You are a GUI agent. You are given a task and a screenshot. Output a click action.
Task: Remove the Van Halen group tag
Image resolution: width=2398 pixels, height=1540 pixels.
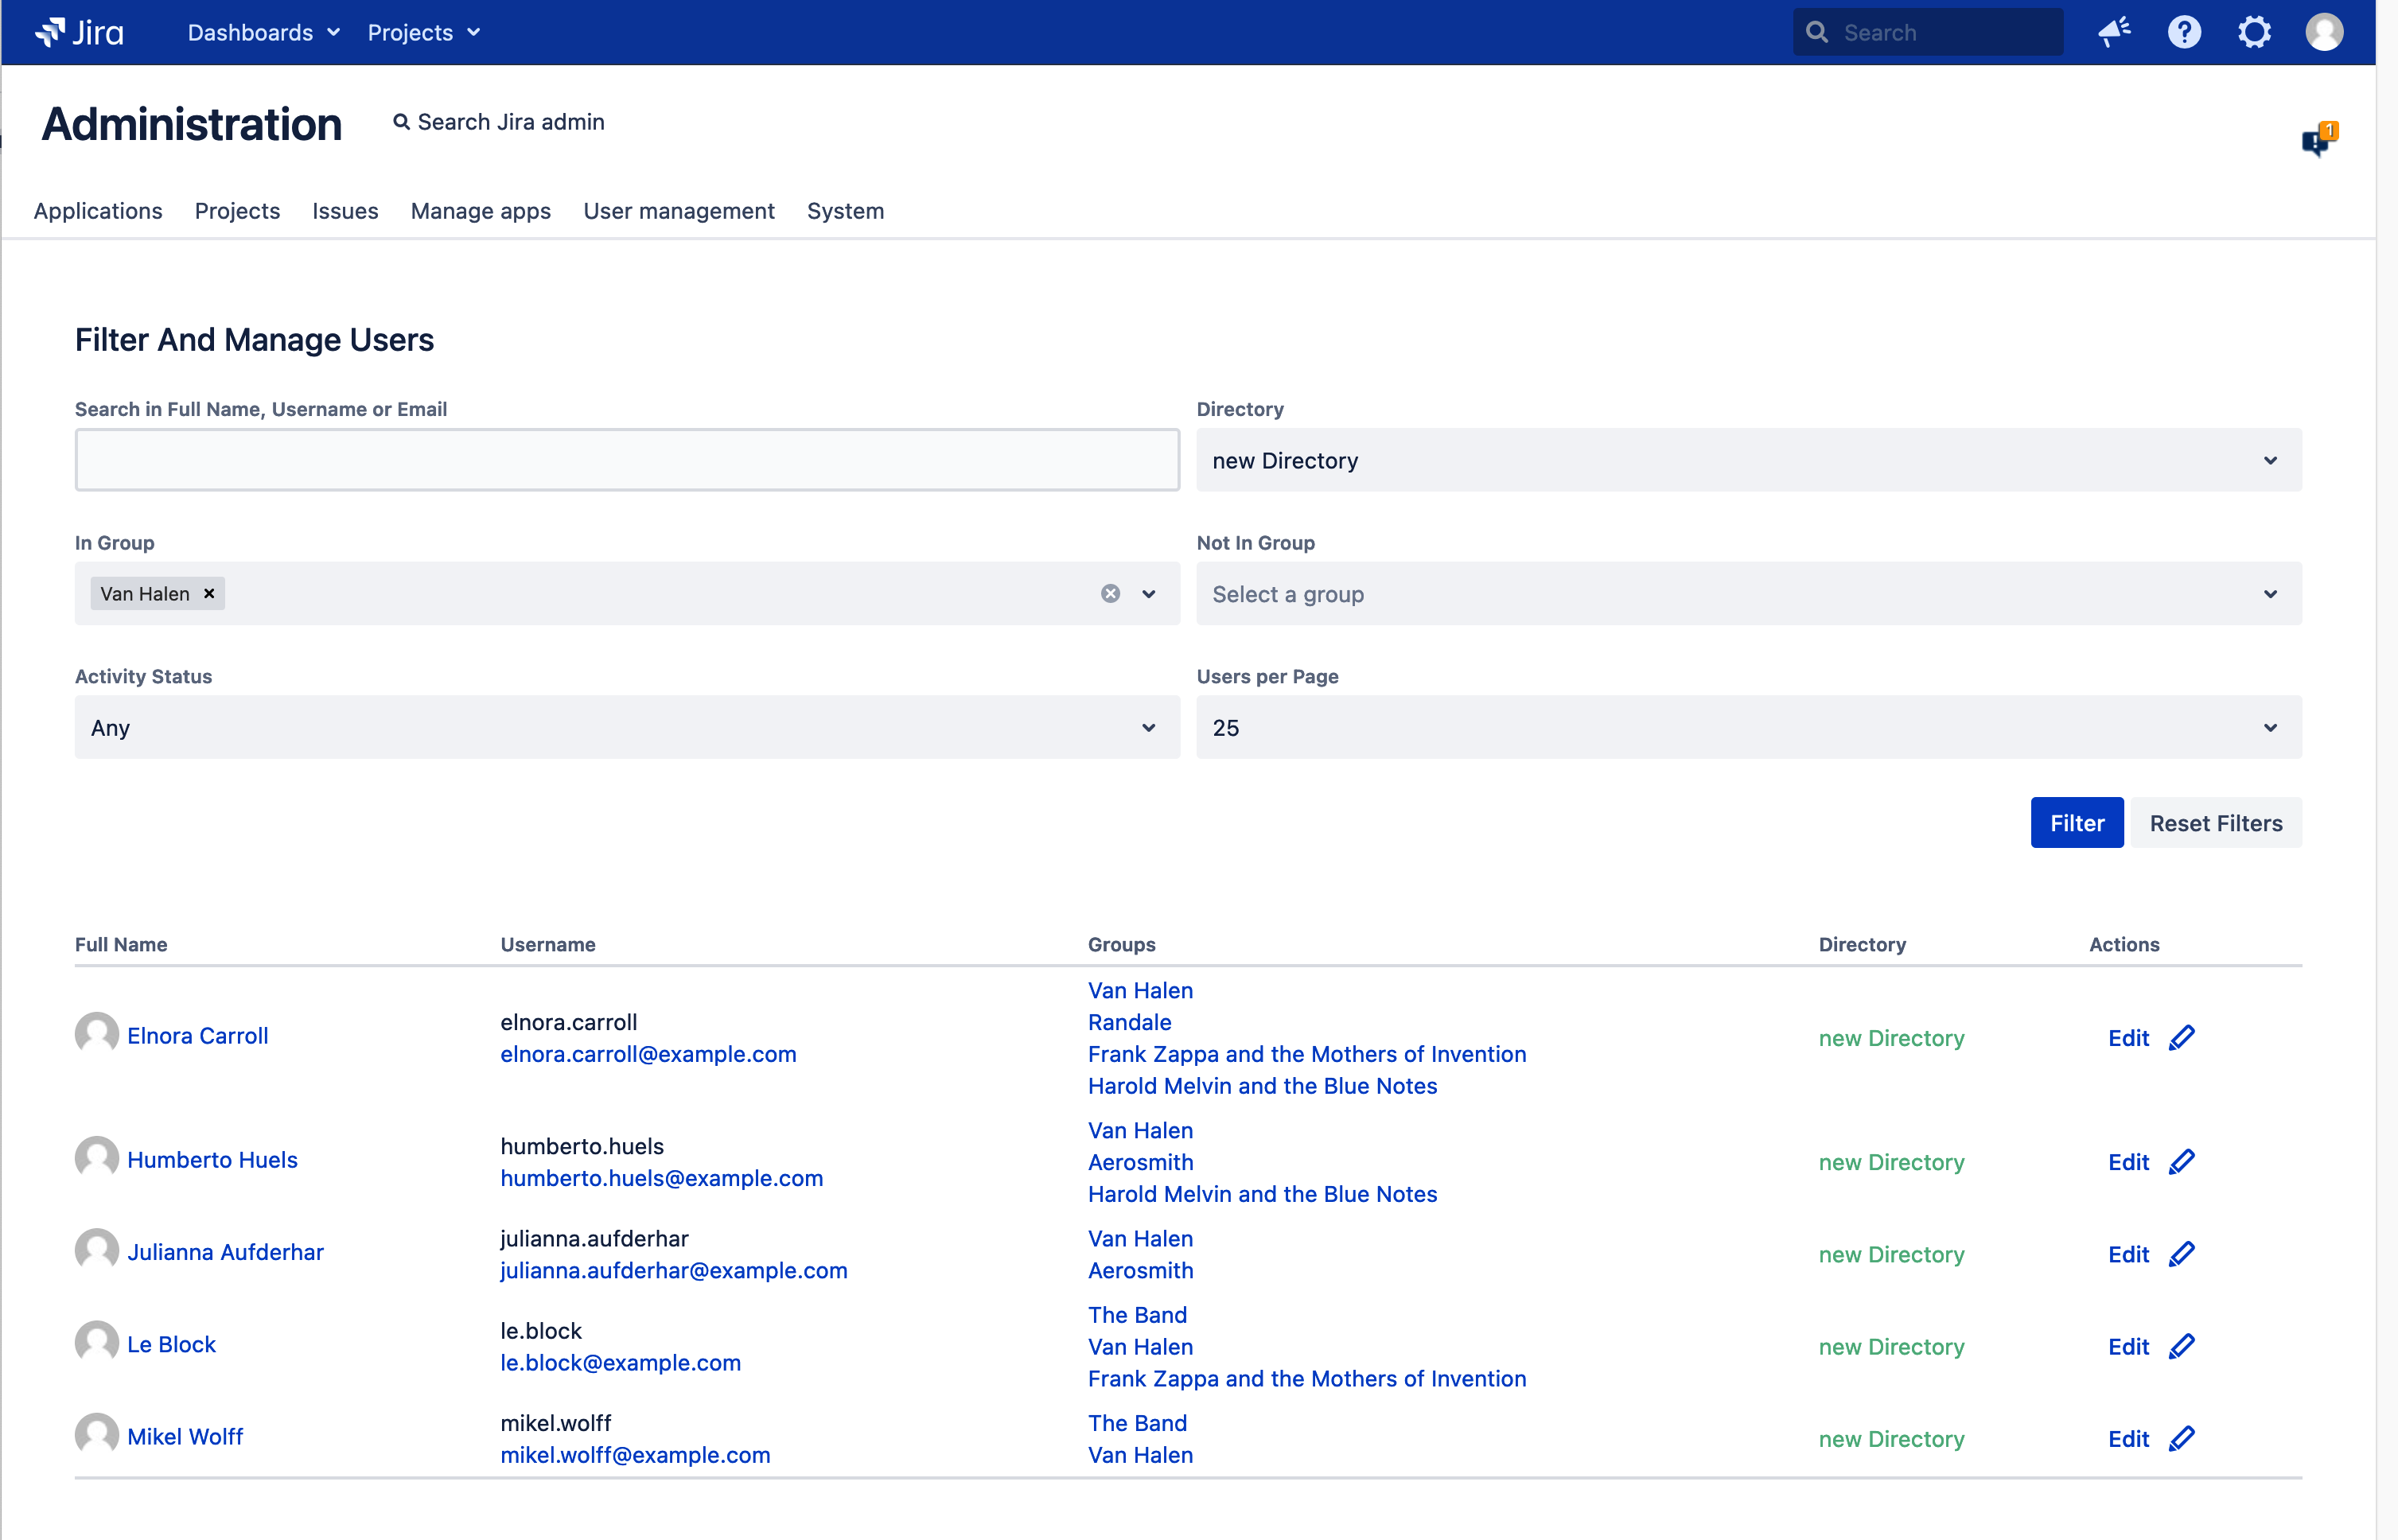209,593
